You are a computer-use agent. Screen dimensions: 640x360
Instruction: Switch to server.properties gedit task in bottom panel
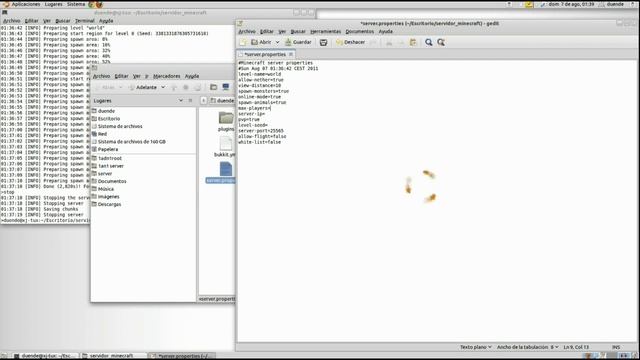181,356
